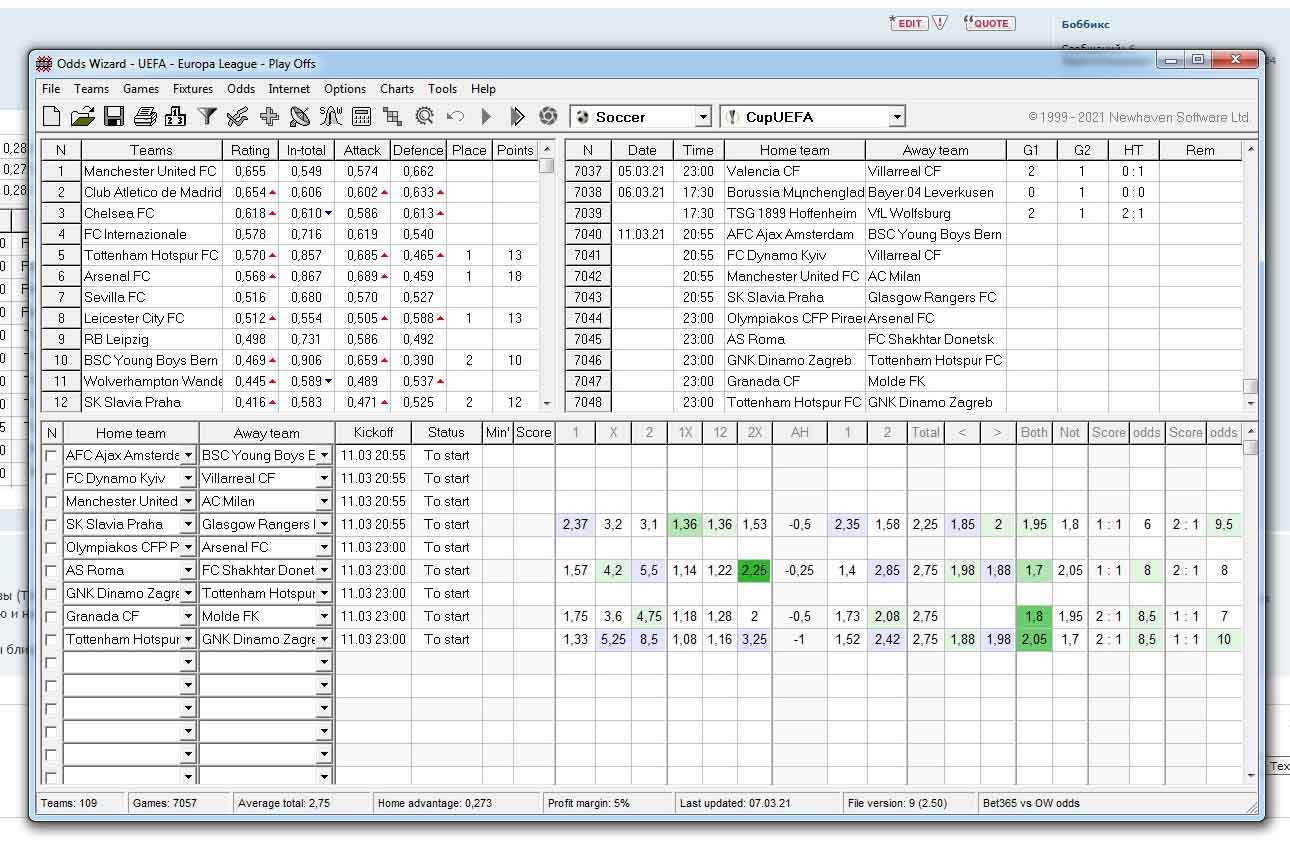This screenshot has width=1290, height=849.
Task: Open the gear with magnifier icon
Action: coord(424,117)
